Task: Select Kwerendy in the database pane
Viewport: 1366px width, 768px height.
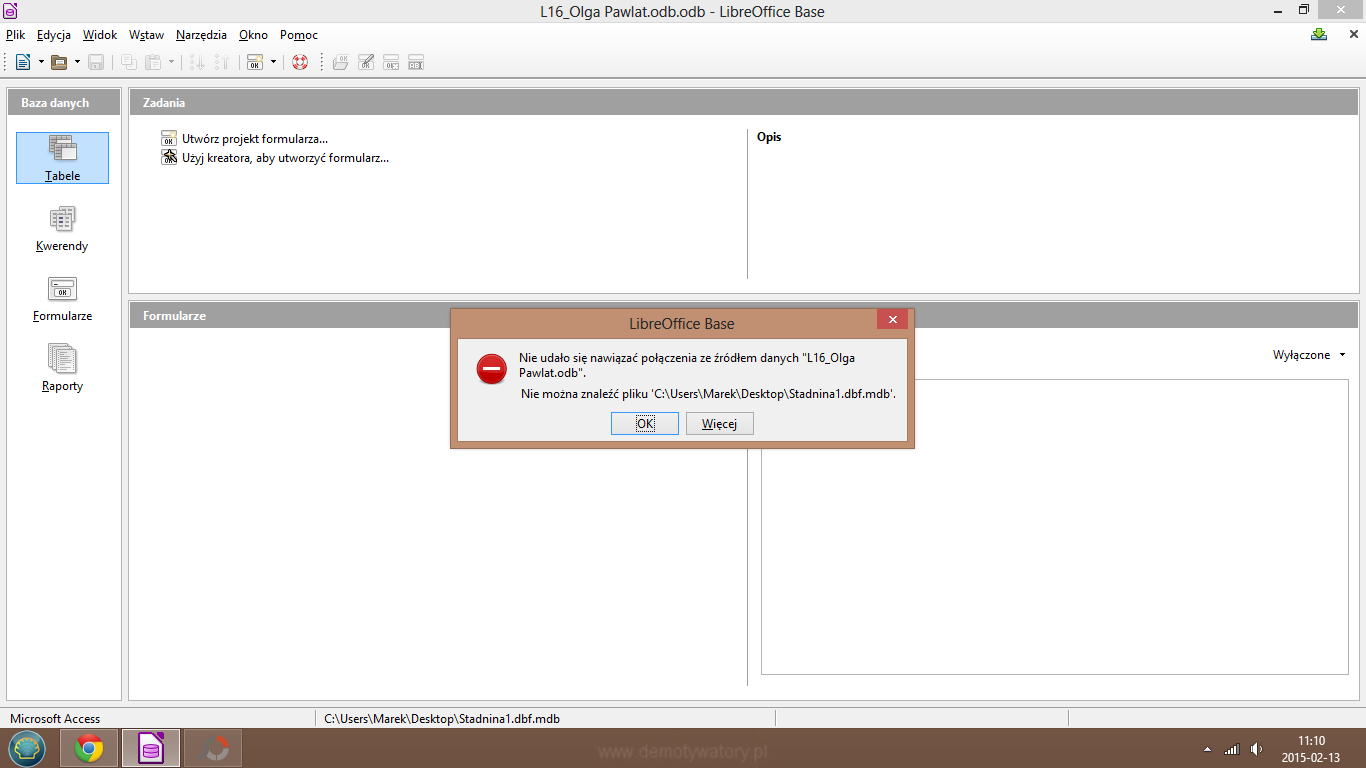Action: tap(62, 228)
